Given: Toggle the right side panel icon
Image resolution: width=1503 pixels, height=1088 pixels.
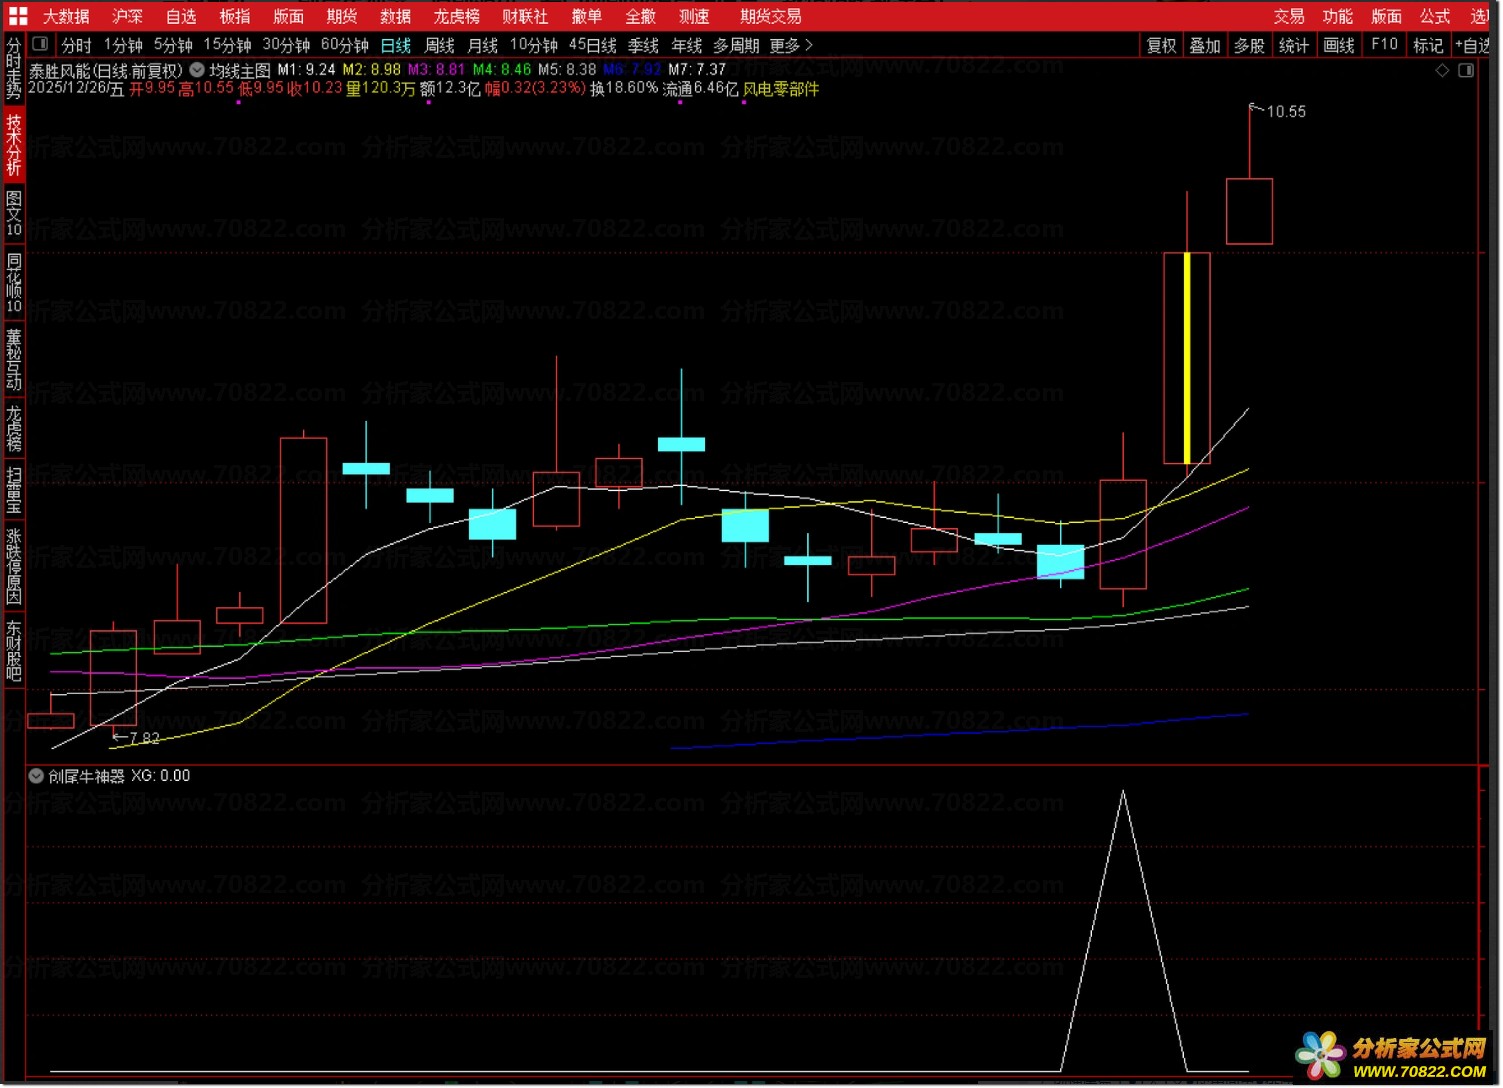Looking at the screenshot, I should (x=1466, y=70).
